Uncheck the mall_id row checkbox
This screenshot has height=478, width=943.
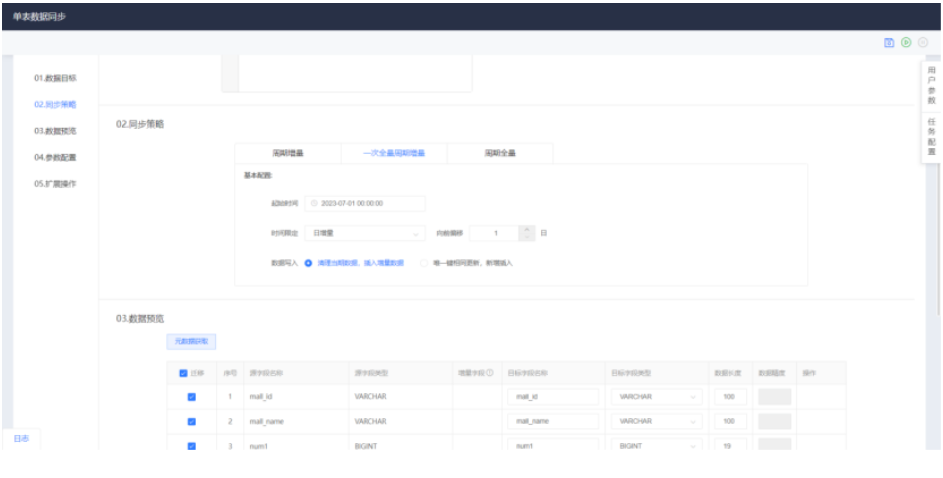click(x=192, y=397)
